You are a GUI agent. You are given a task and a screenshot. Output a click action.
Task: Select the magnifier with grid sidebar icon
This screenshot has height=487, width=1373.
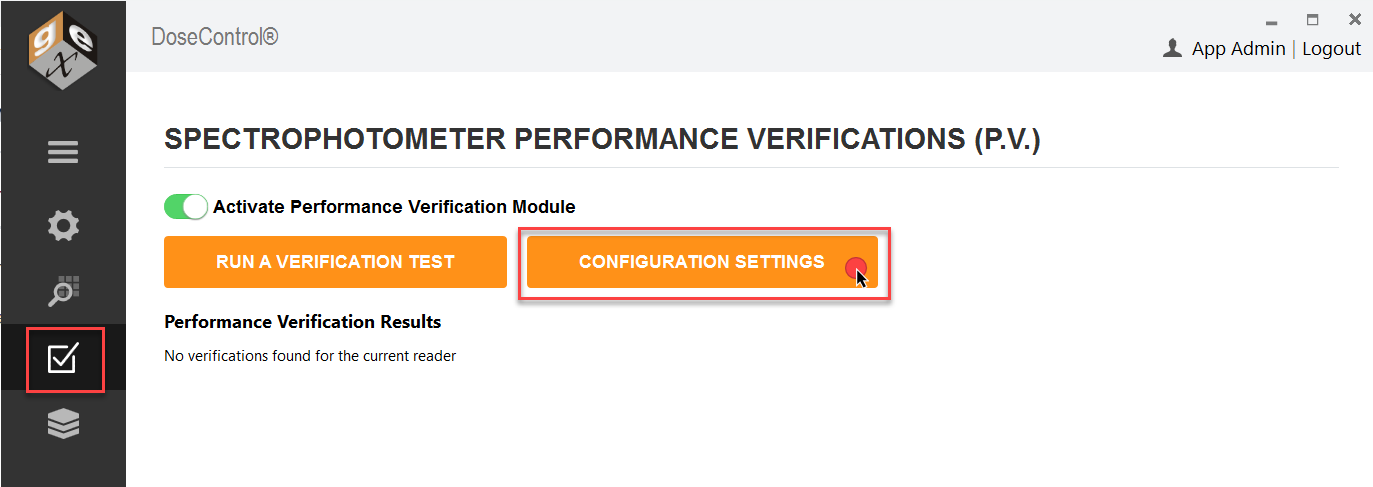pos(63,291)
